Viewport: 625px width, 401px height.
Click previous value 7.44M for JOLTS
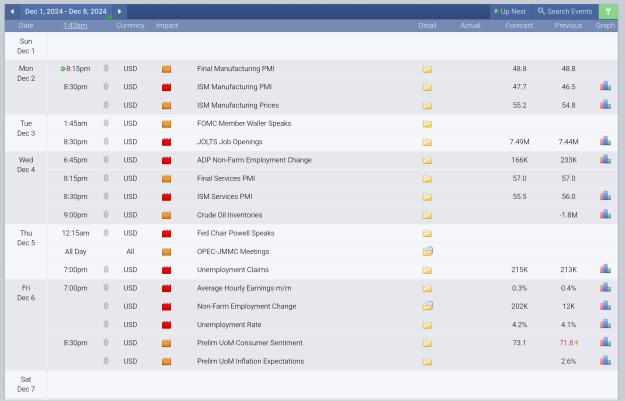[x=568, y=142]
